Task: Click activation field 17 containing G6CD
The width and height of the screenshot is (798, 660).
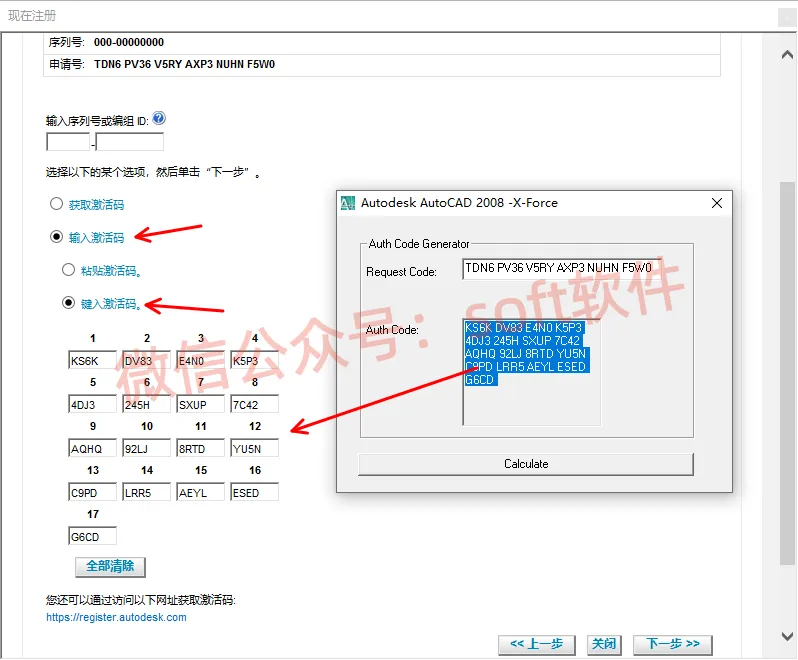Action: pyautogui.click(x=93, y=536)
